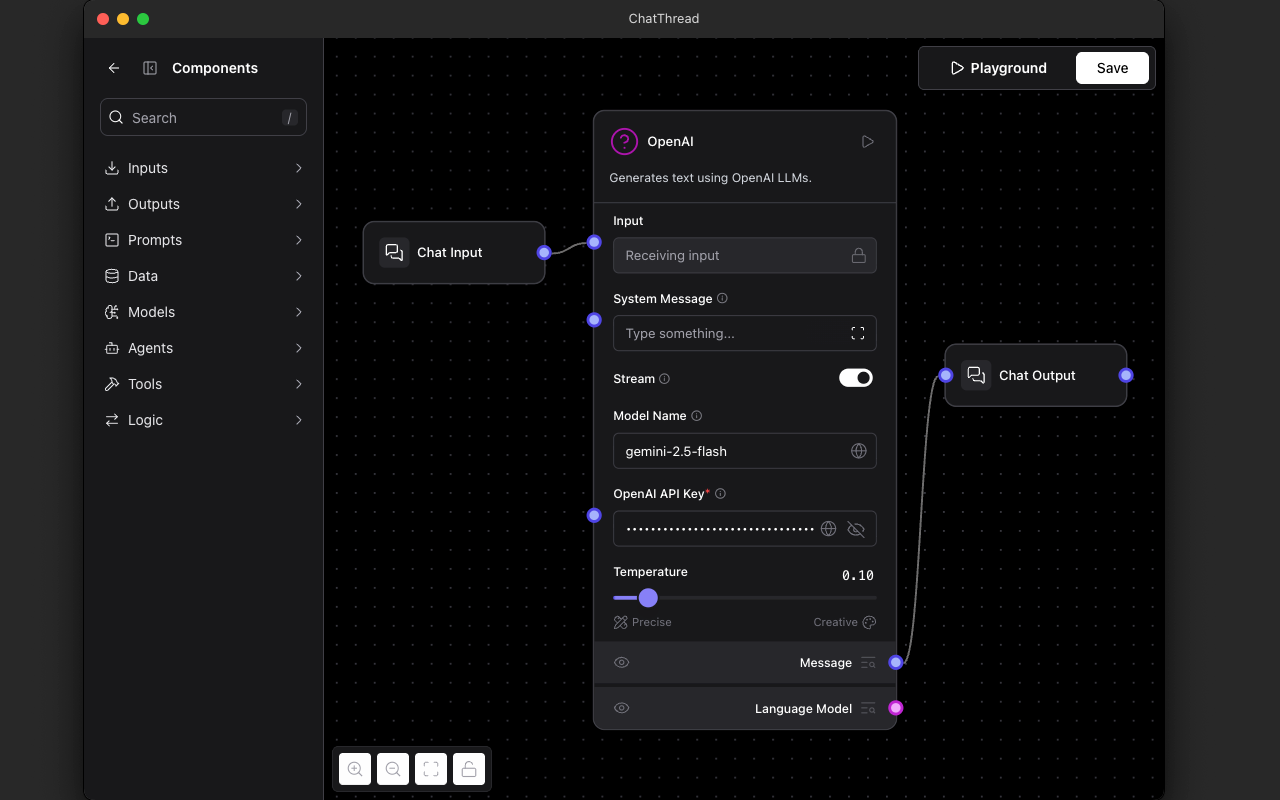Click the OpenAI API Key field
Viewport: 1280px width, 800px height.
745,529
